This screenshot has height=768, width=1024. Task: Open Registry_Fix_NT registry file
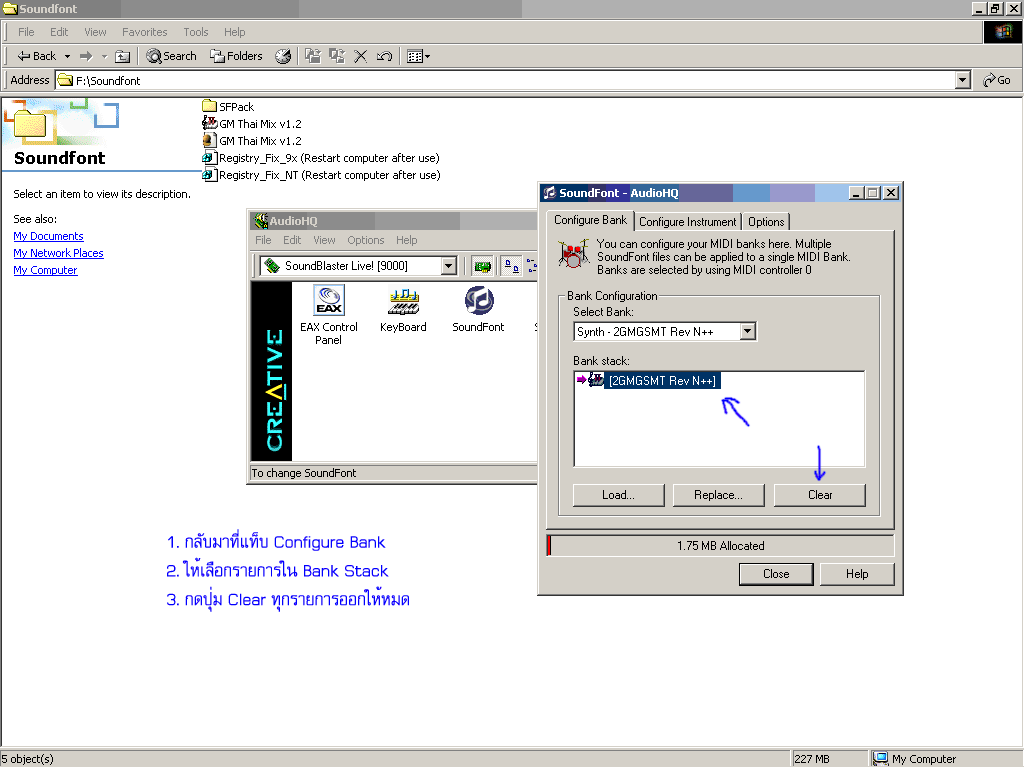pos(321,174)
